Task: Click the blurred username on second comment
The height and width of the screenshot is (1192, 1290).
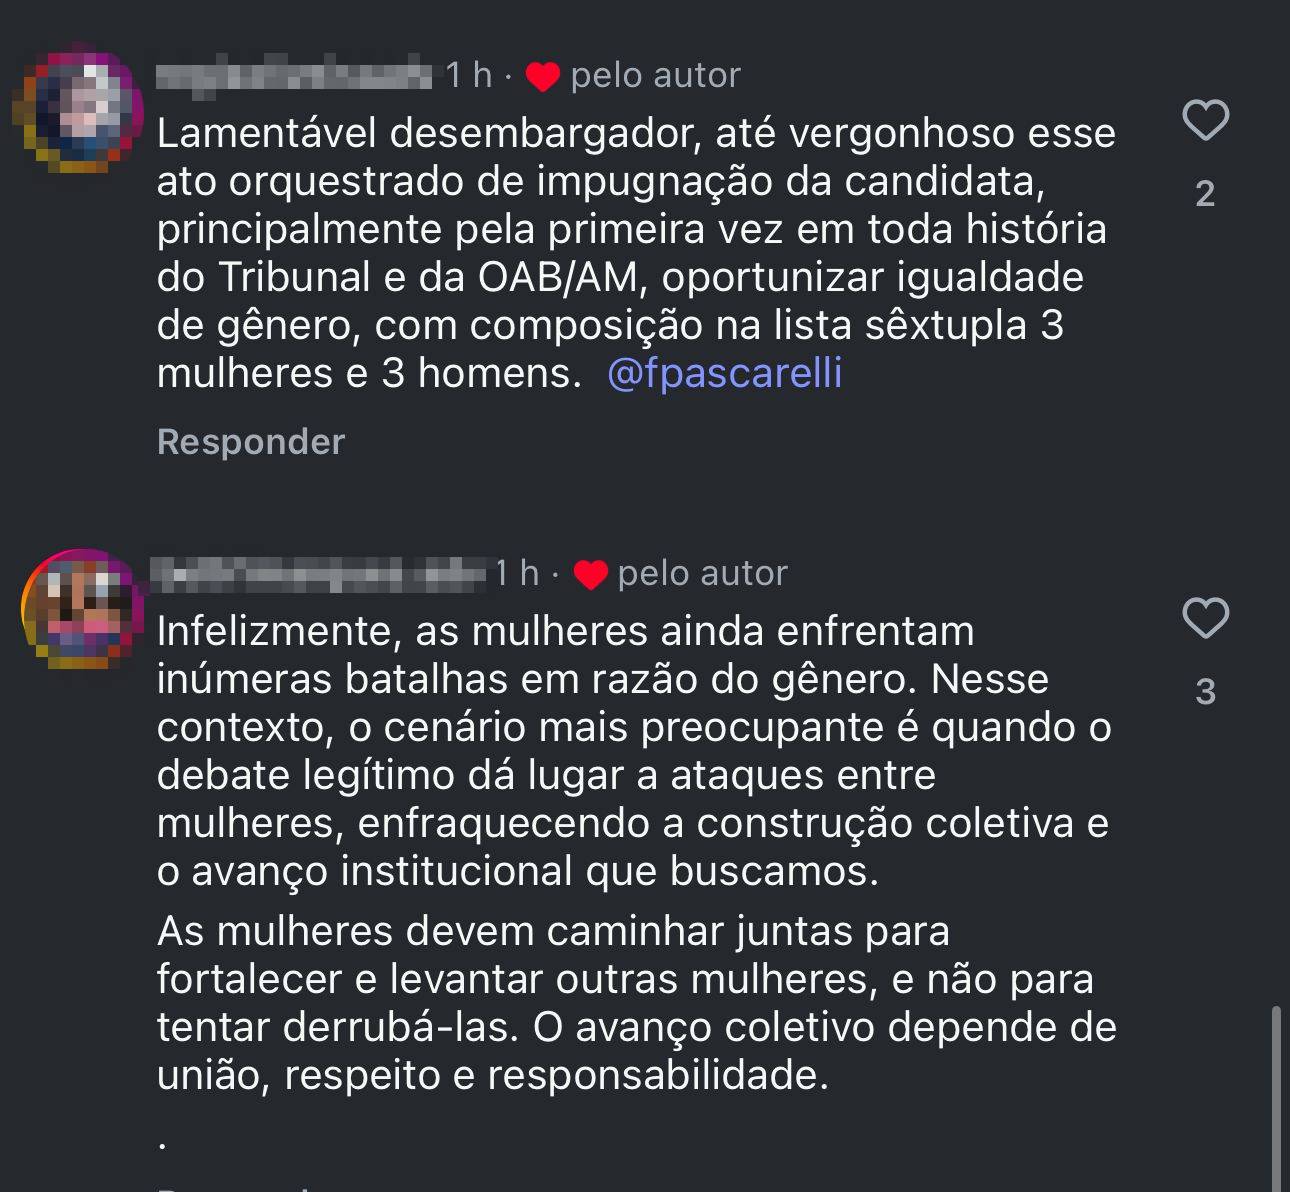Action: point(322,573)
